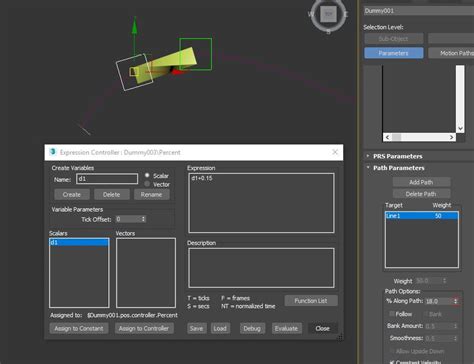Image resolution: width=474 pixels, height=364 pixels.
Task: Enable the Follow checkbox
Action: point(392,314)
